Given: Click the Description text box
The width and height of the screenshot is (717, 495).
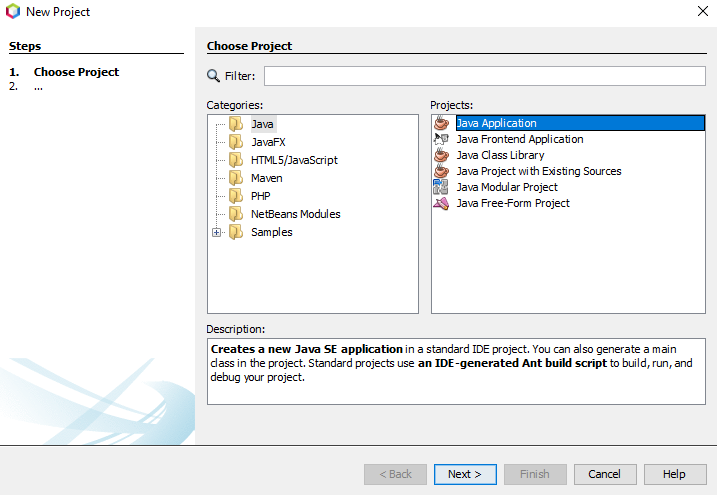Looking at the screenshot, I should (x=456, y=371).
